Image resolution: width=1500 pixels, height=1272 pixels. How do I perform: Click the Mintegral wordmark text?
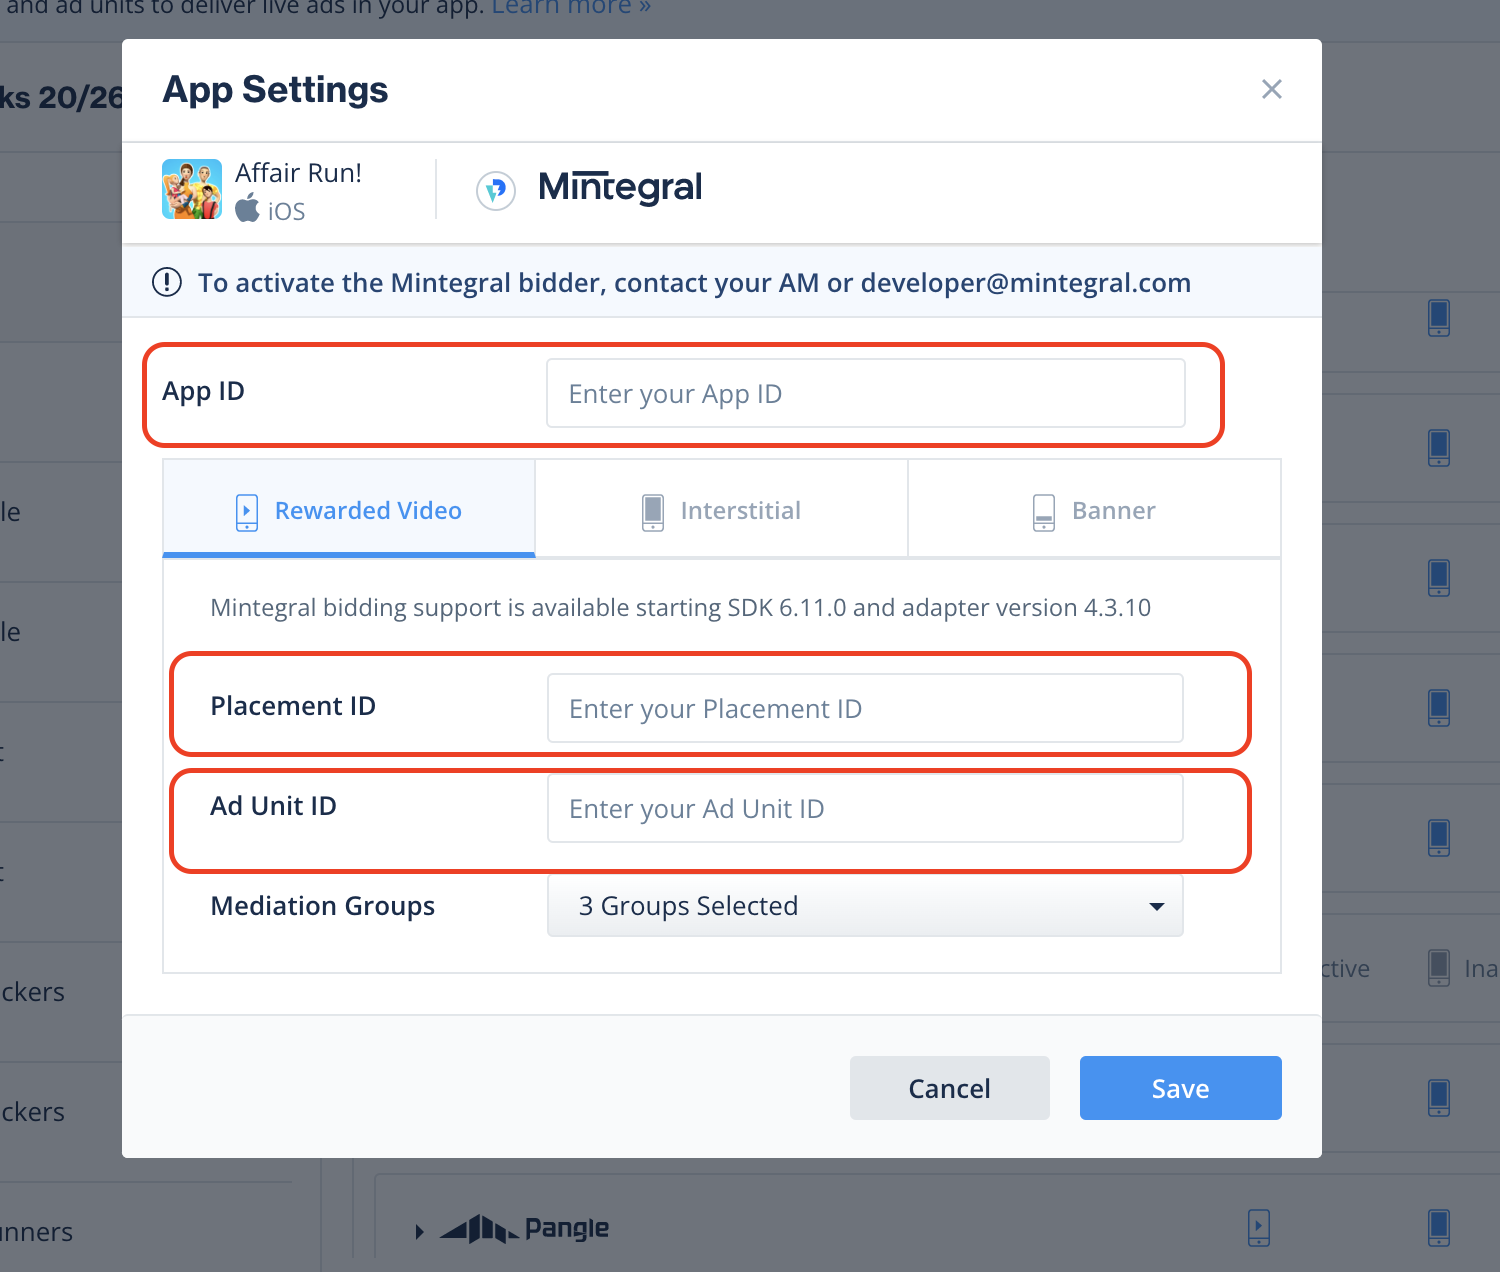[x=620, y=187]
